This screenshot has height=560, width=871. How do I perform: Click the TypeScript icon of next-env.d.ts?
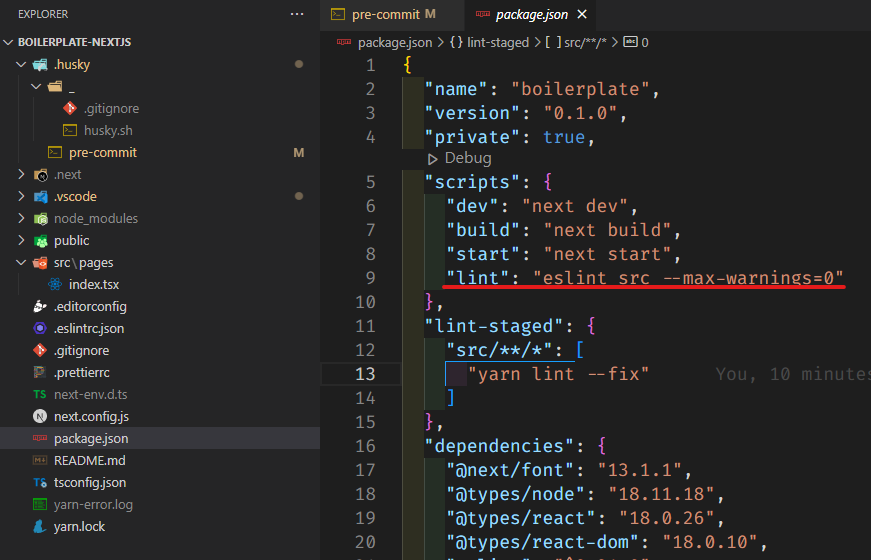(x=40, y=394)
